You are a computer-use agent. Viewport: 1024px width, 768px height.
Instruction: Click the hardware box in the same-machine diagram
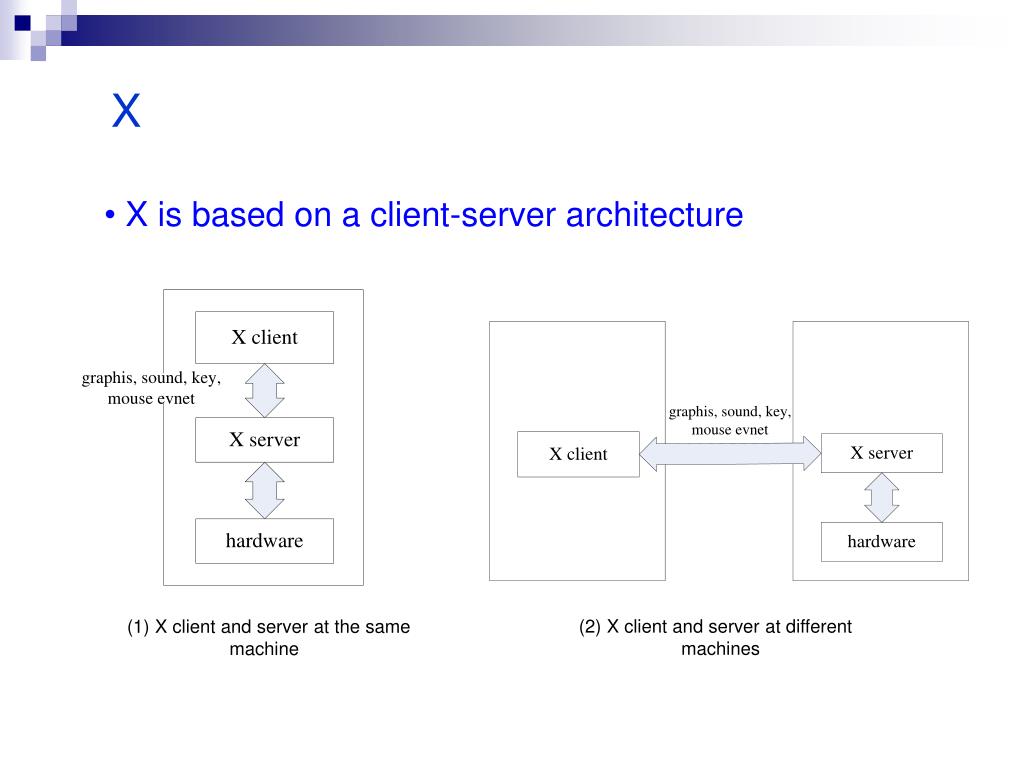coord(264,541)
